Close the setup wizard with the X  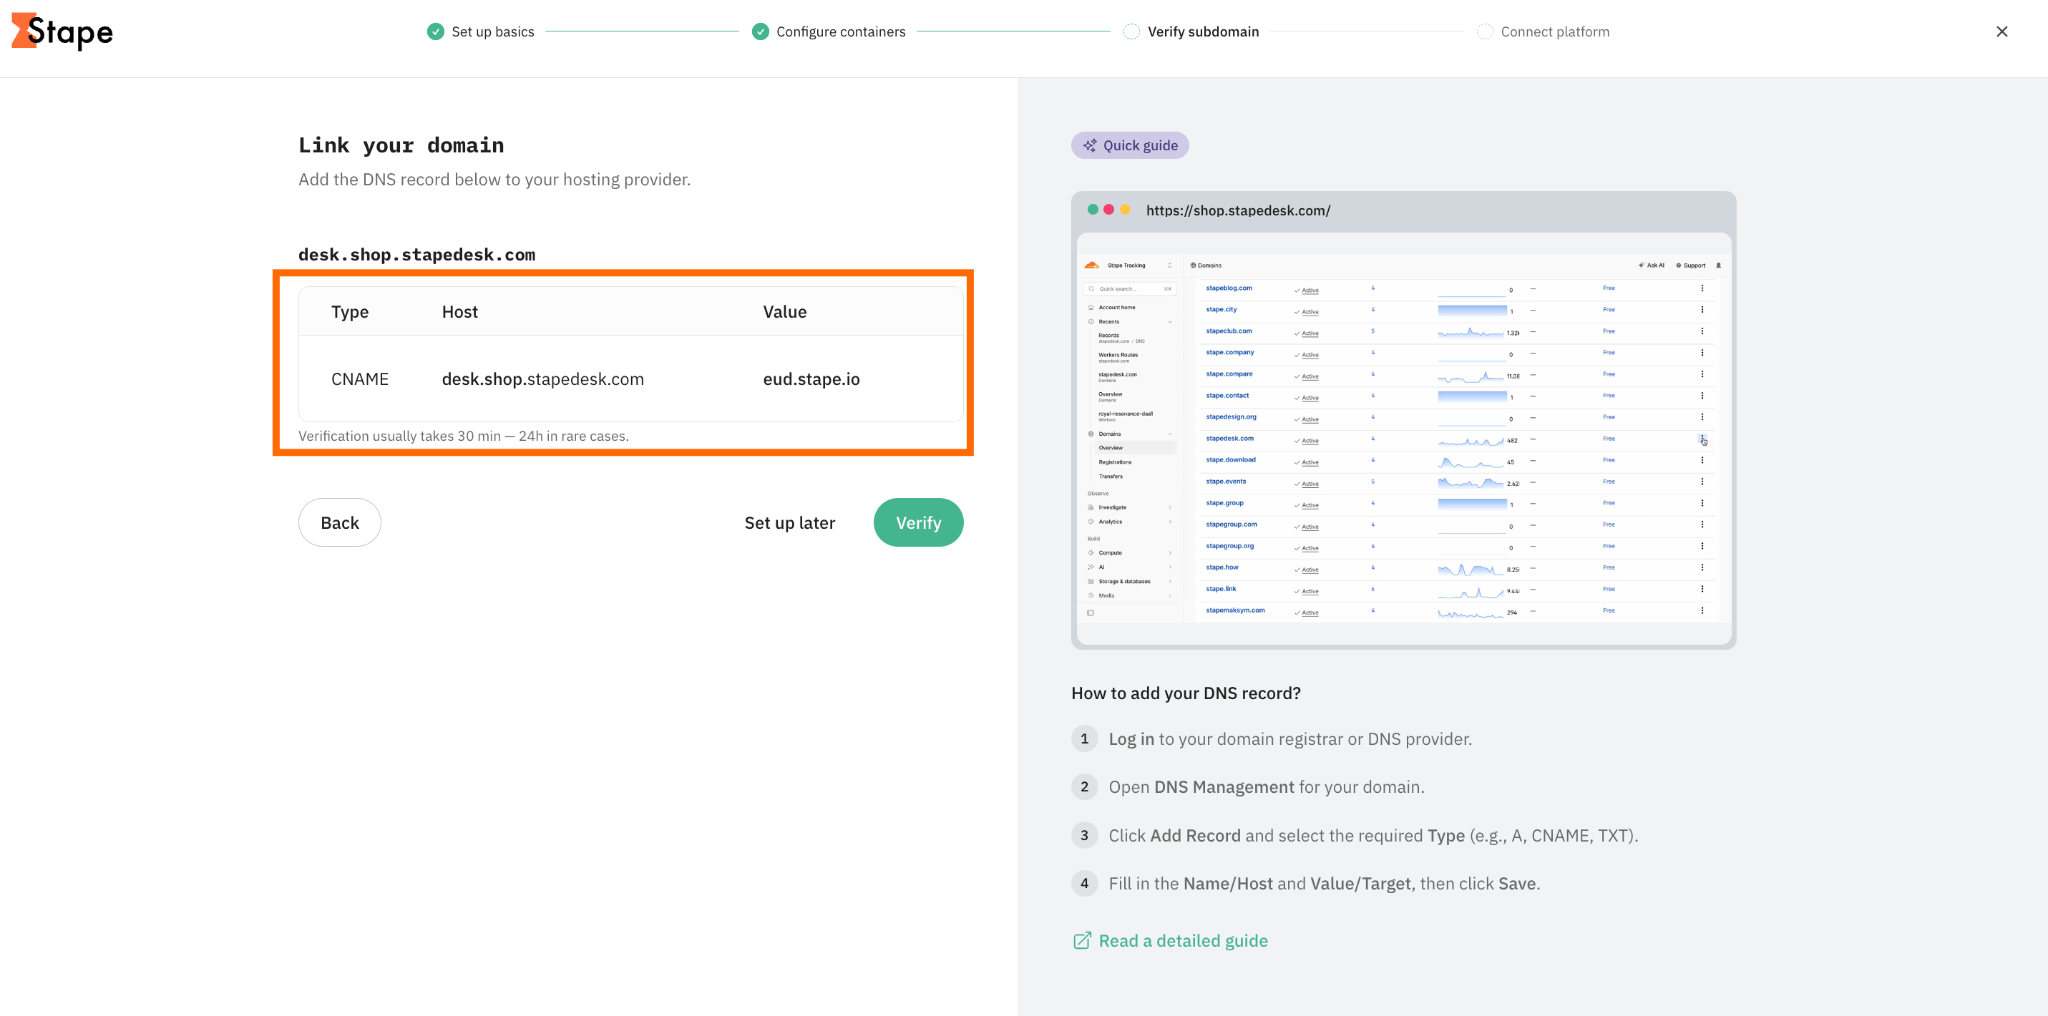tap(2002, 32)
